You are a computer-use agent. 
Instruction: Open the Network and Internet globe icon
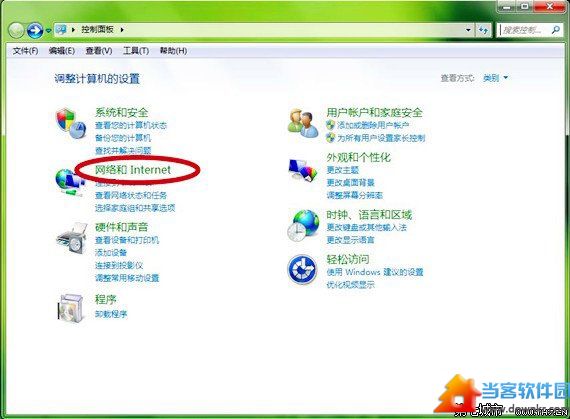[x=70, y=183]
